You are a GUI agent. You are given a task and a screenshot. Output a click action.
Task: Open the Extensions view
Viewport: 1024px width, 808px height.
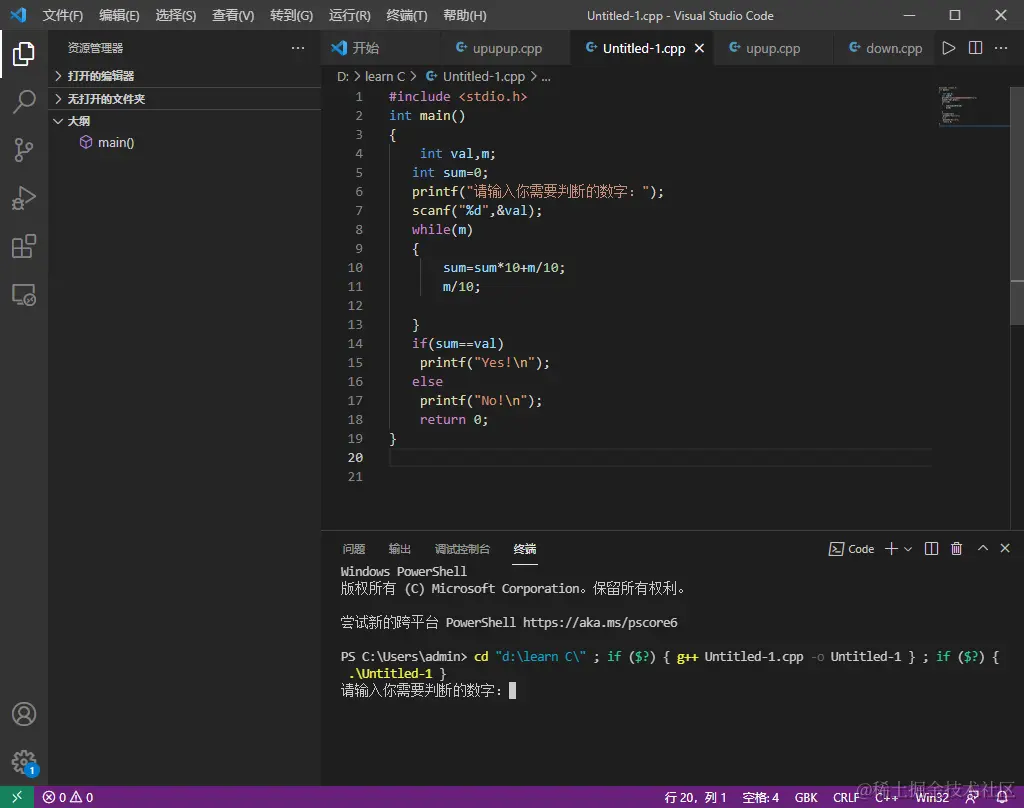click(x=24, y=246)
